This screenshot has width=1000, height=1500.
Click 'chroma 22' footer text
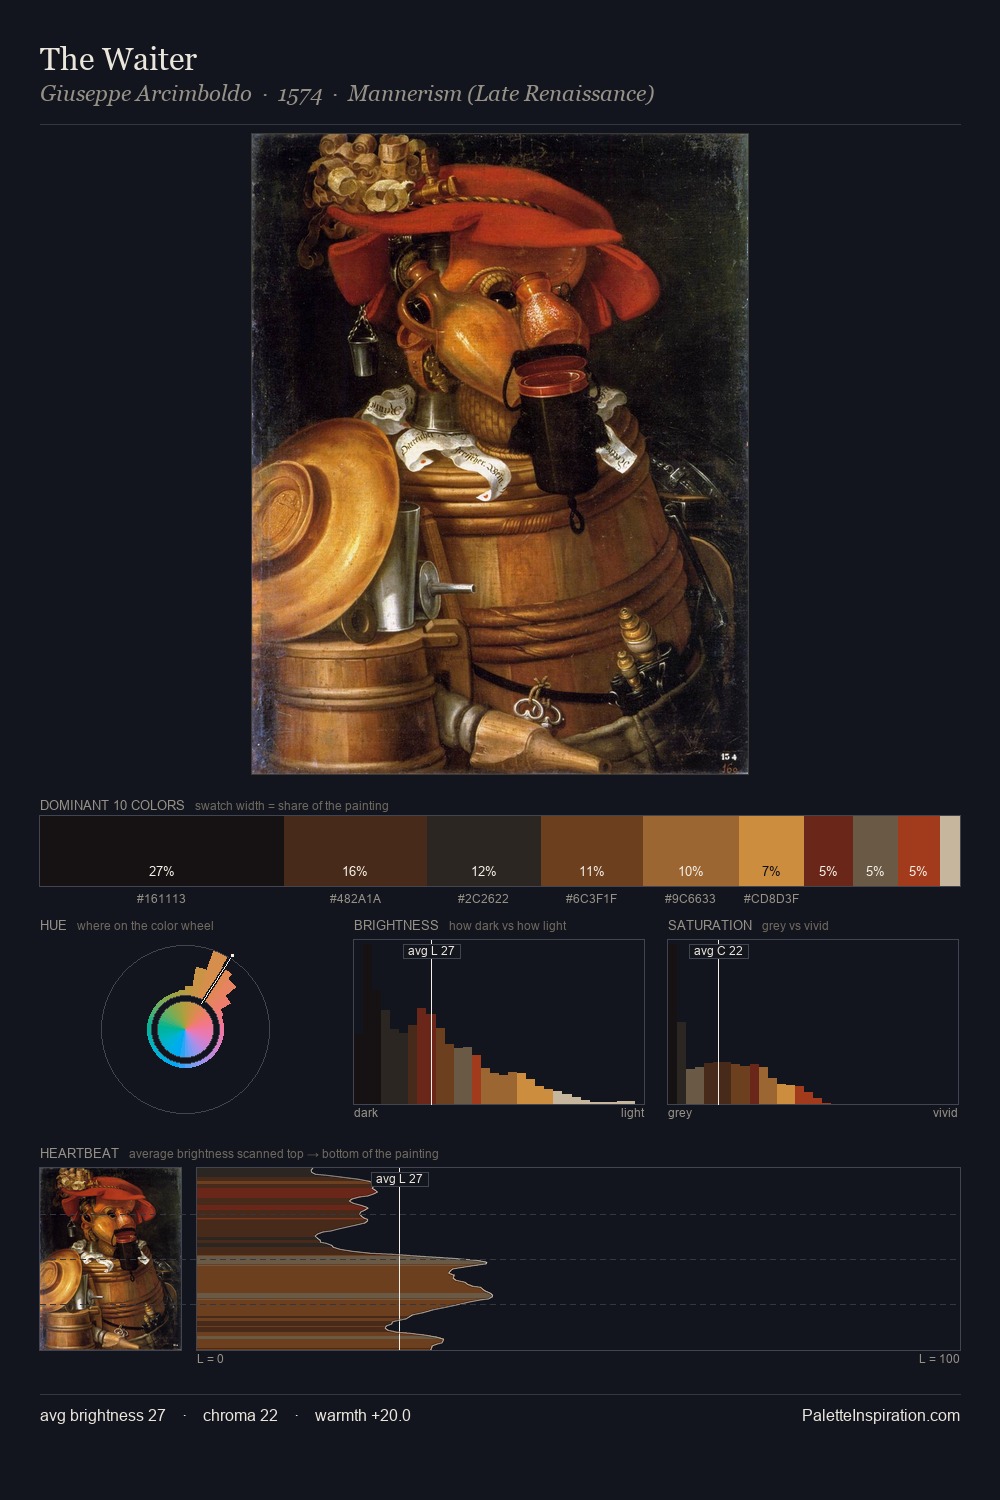tap(240, 1415)
